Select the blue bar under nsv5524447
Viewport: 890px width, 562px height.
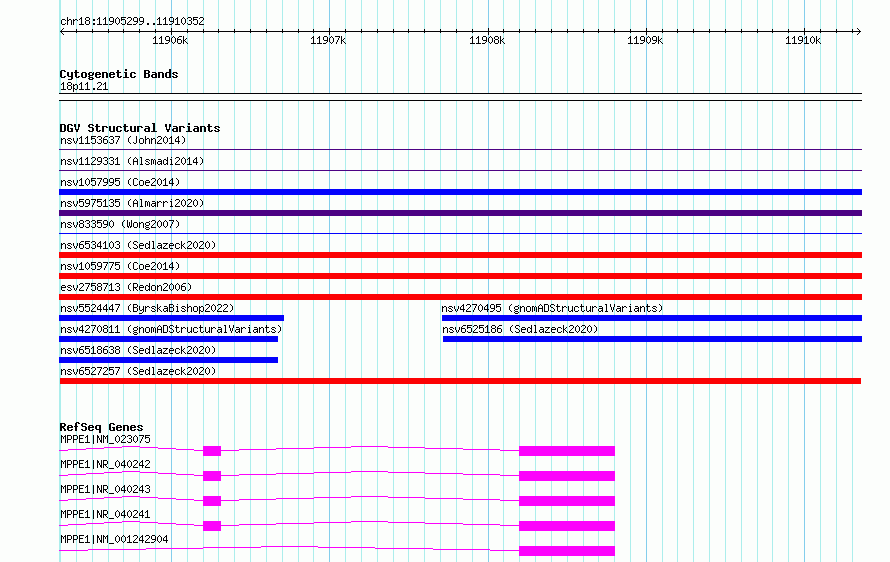(171, 318)
